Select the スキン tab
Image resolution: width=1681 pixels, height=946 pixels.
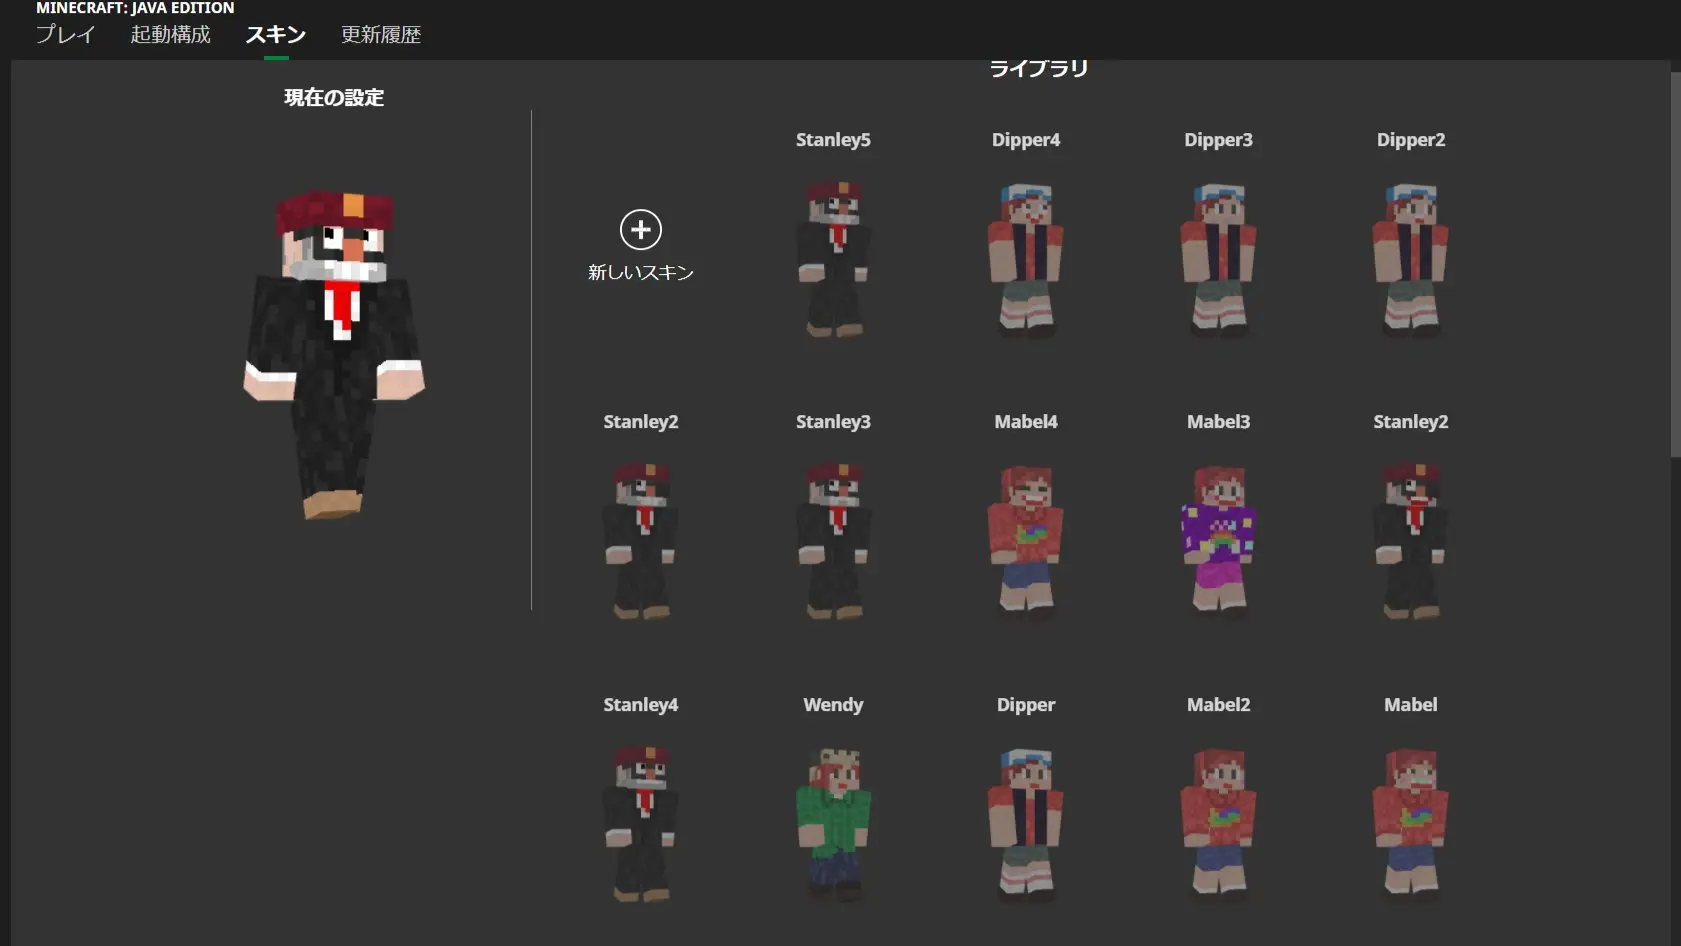[x=275, y=35]
